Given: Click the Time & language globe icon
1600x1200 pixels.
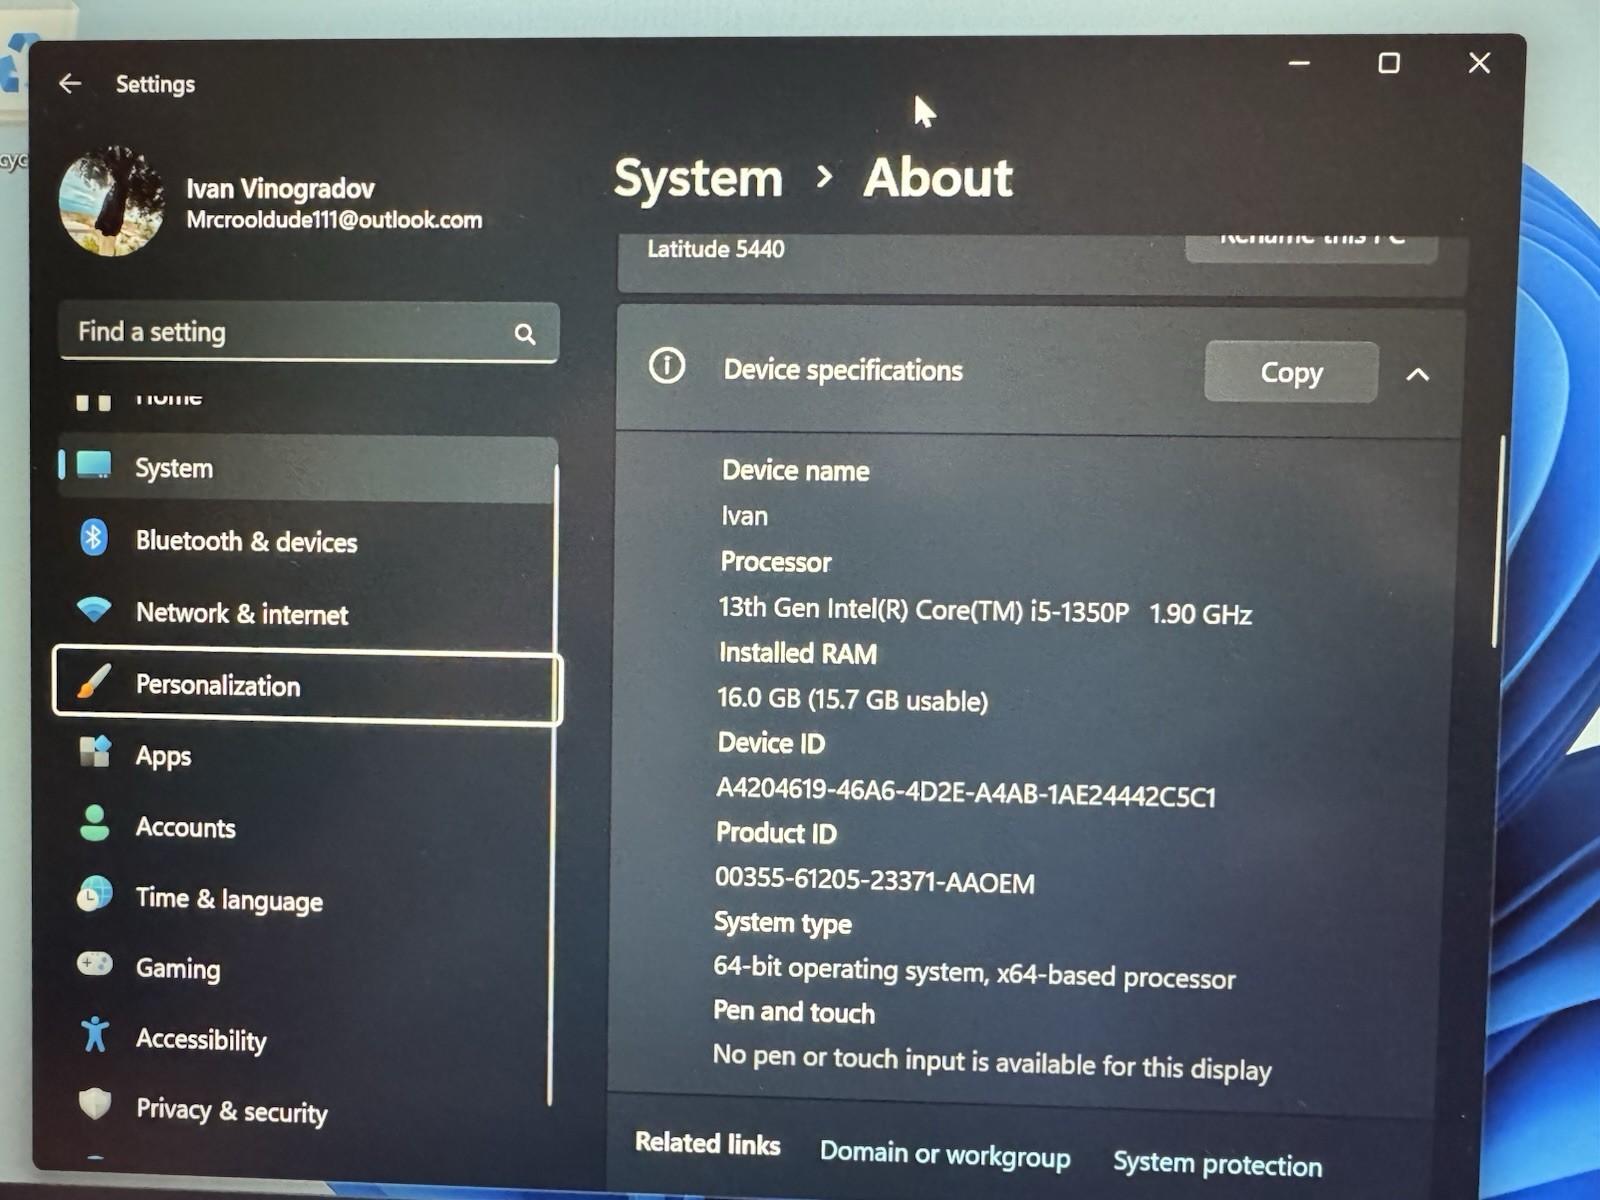Looking at the screenshot, I should (x=95, y=895).
